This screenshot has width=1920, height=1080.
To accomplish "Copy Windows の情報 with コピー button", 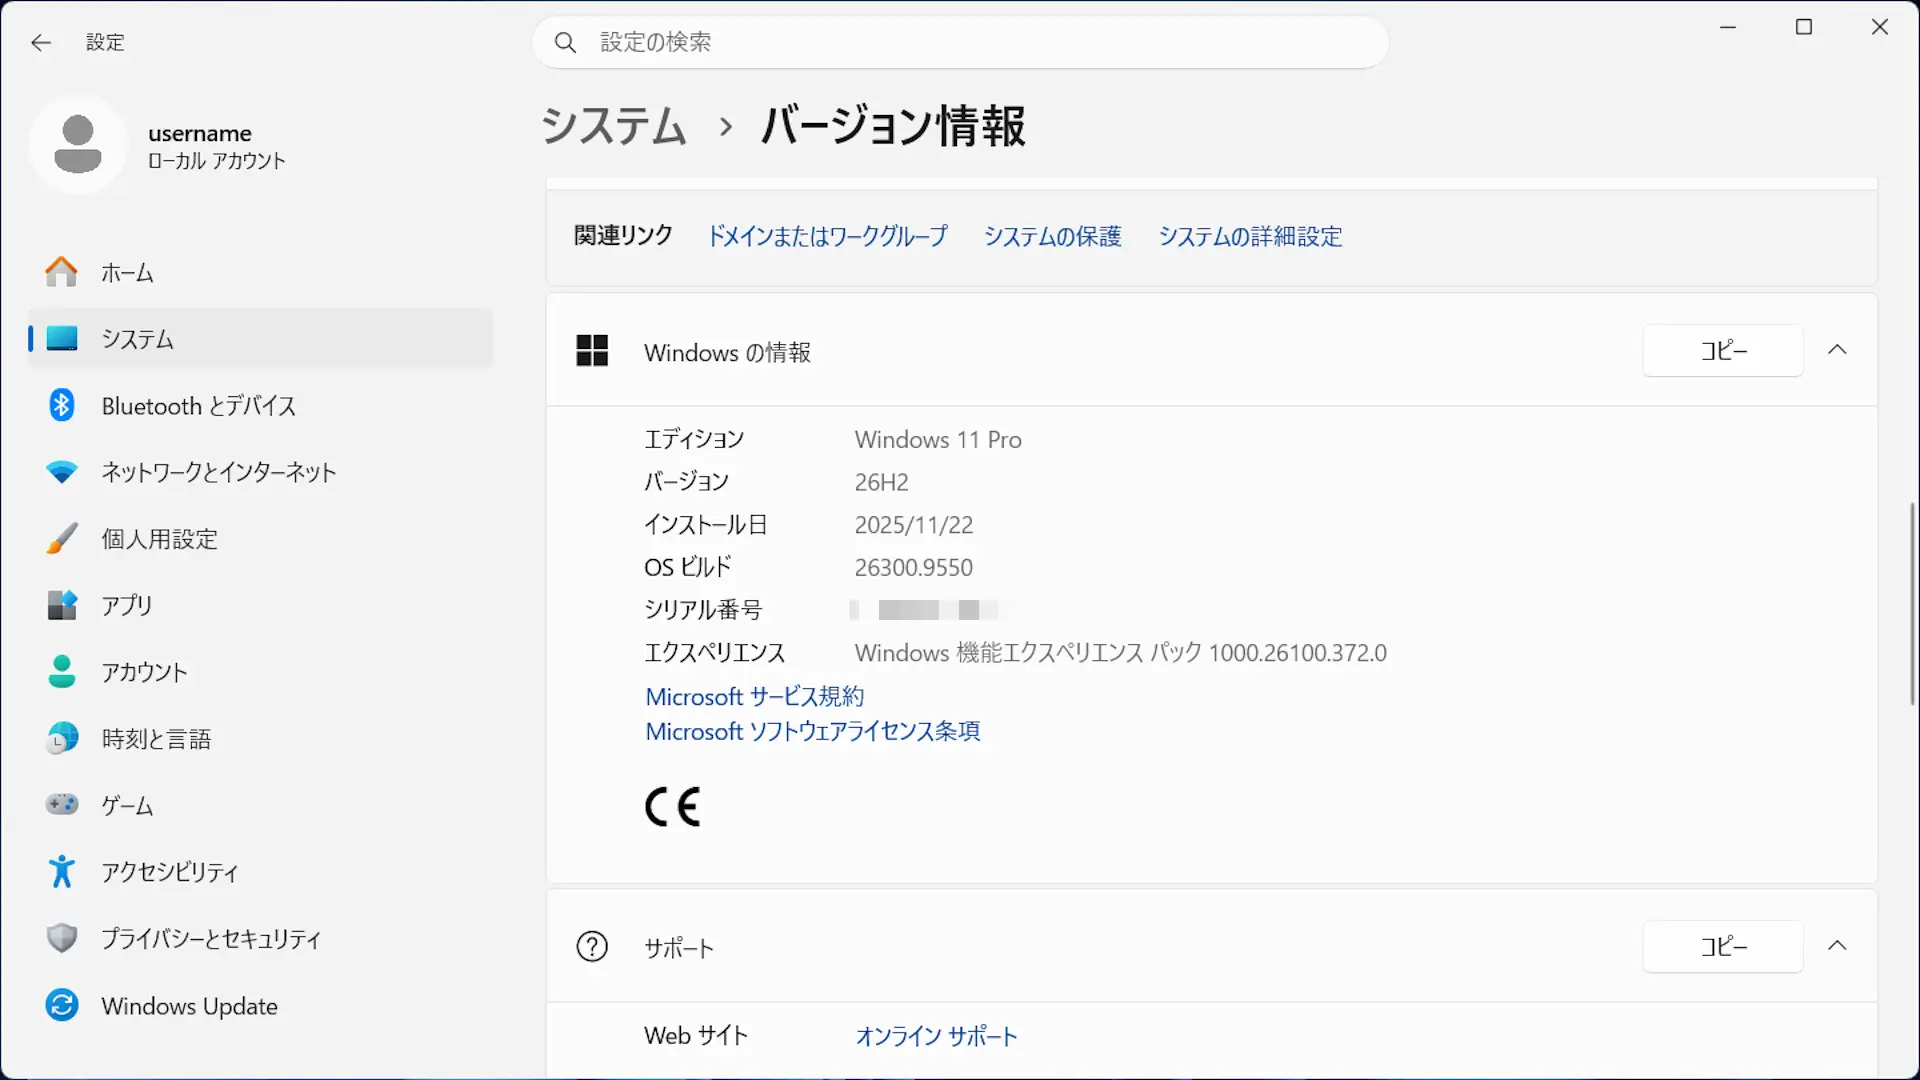I will pos(1723,350).
